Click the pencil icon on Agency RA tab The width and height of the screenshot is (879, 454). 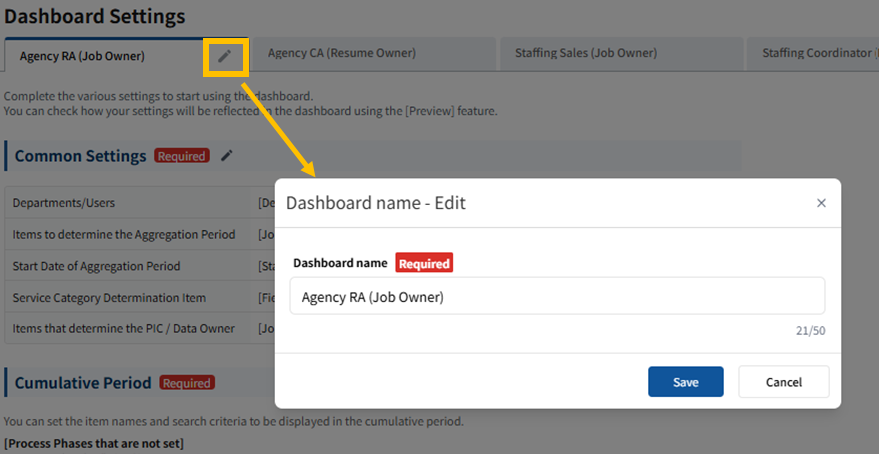click(225, 56)
